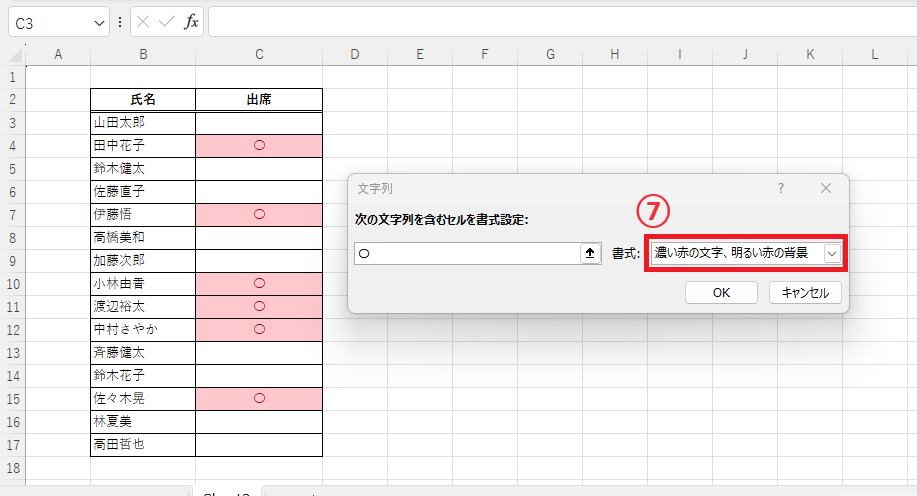Click the empty 出席 cell for 山田太郎
The height and width of the screenshot is (496, 917).
pyautogui.click(x=259, y=123)
